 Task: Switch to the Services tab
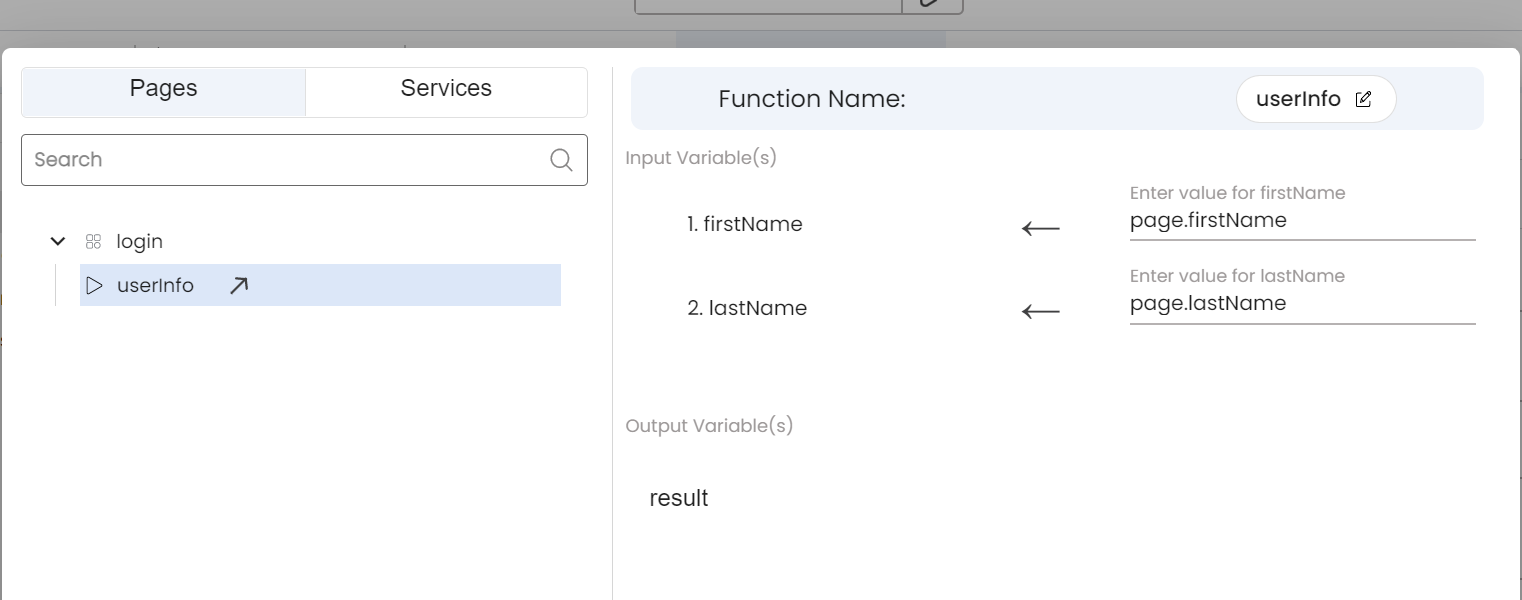tap(446, 88)
